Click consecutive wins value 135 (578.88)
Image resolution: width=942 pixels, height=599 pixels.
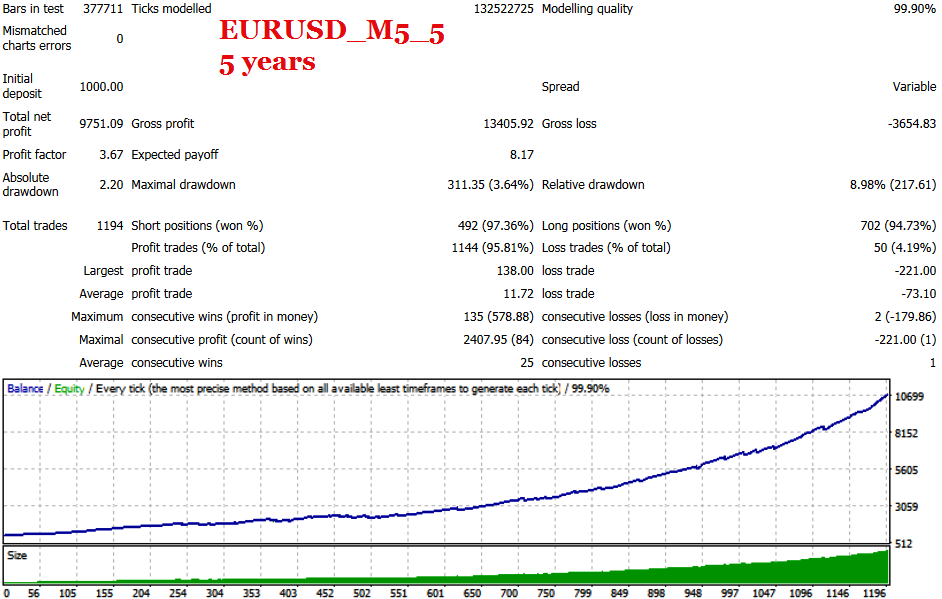tap(498, 317)
